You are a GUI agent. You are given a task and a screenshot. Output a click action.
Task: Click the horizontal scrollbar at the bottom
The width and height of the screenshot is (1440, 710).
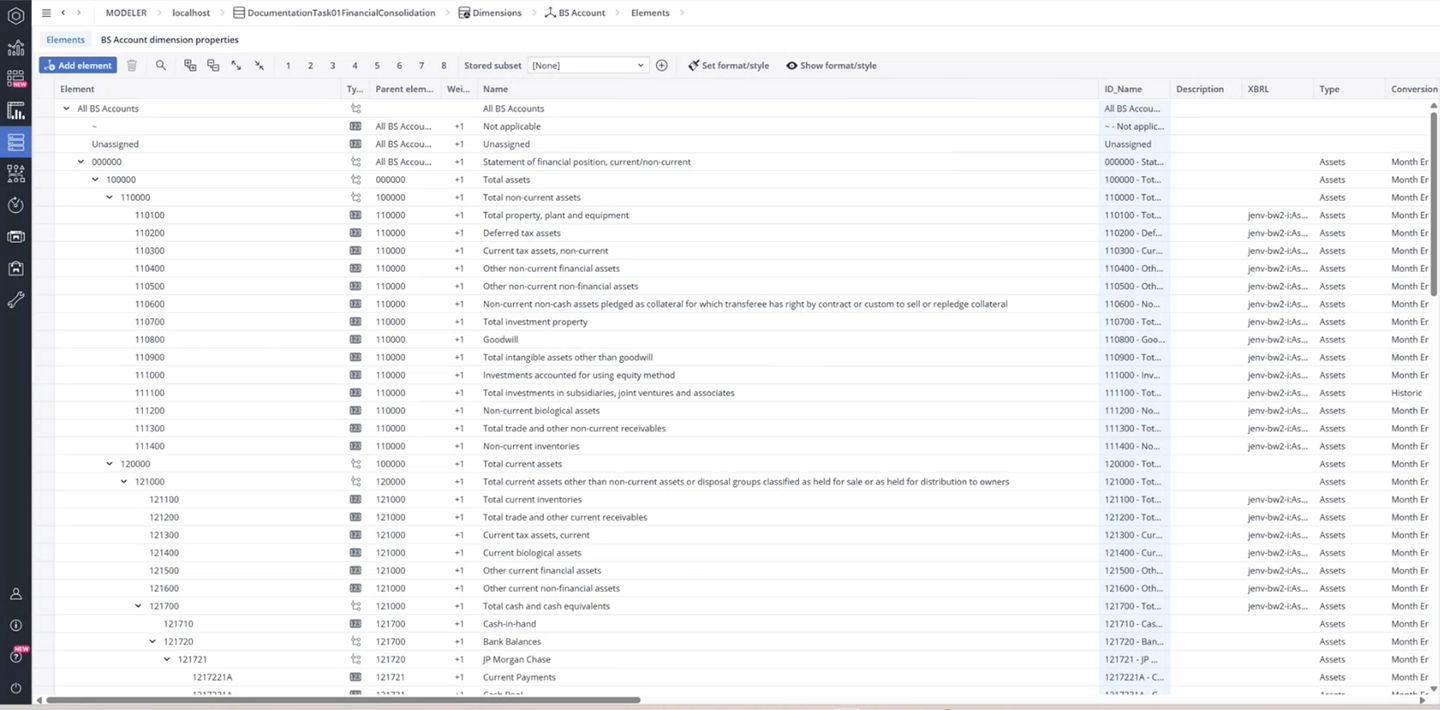point(342,700)
